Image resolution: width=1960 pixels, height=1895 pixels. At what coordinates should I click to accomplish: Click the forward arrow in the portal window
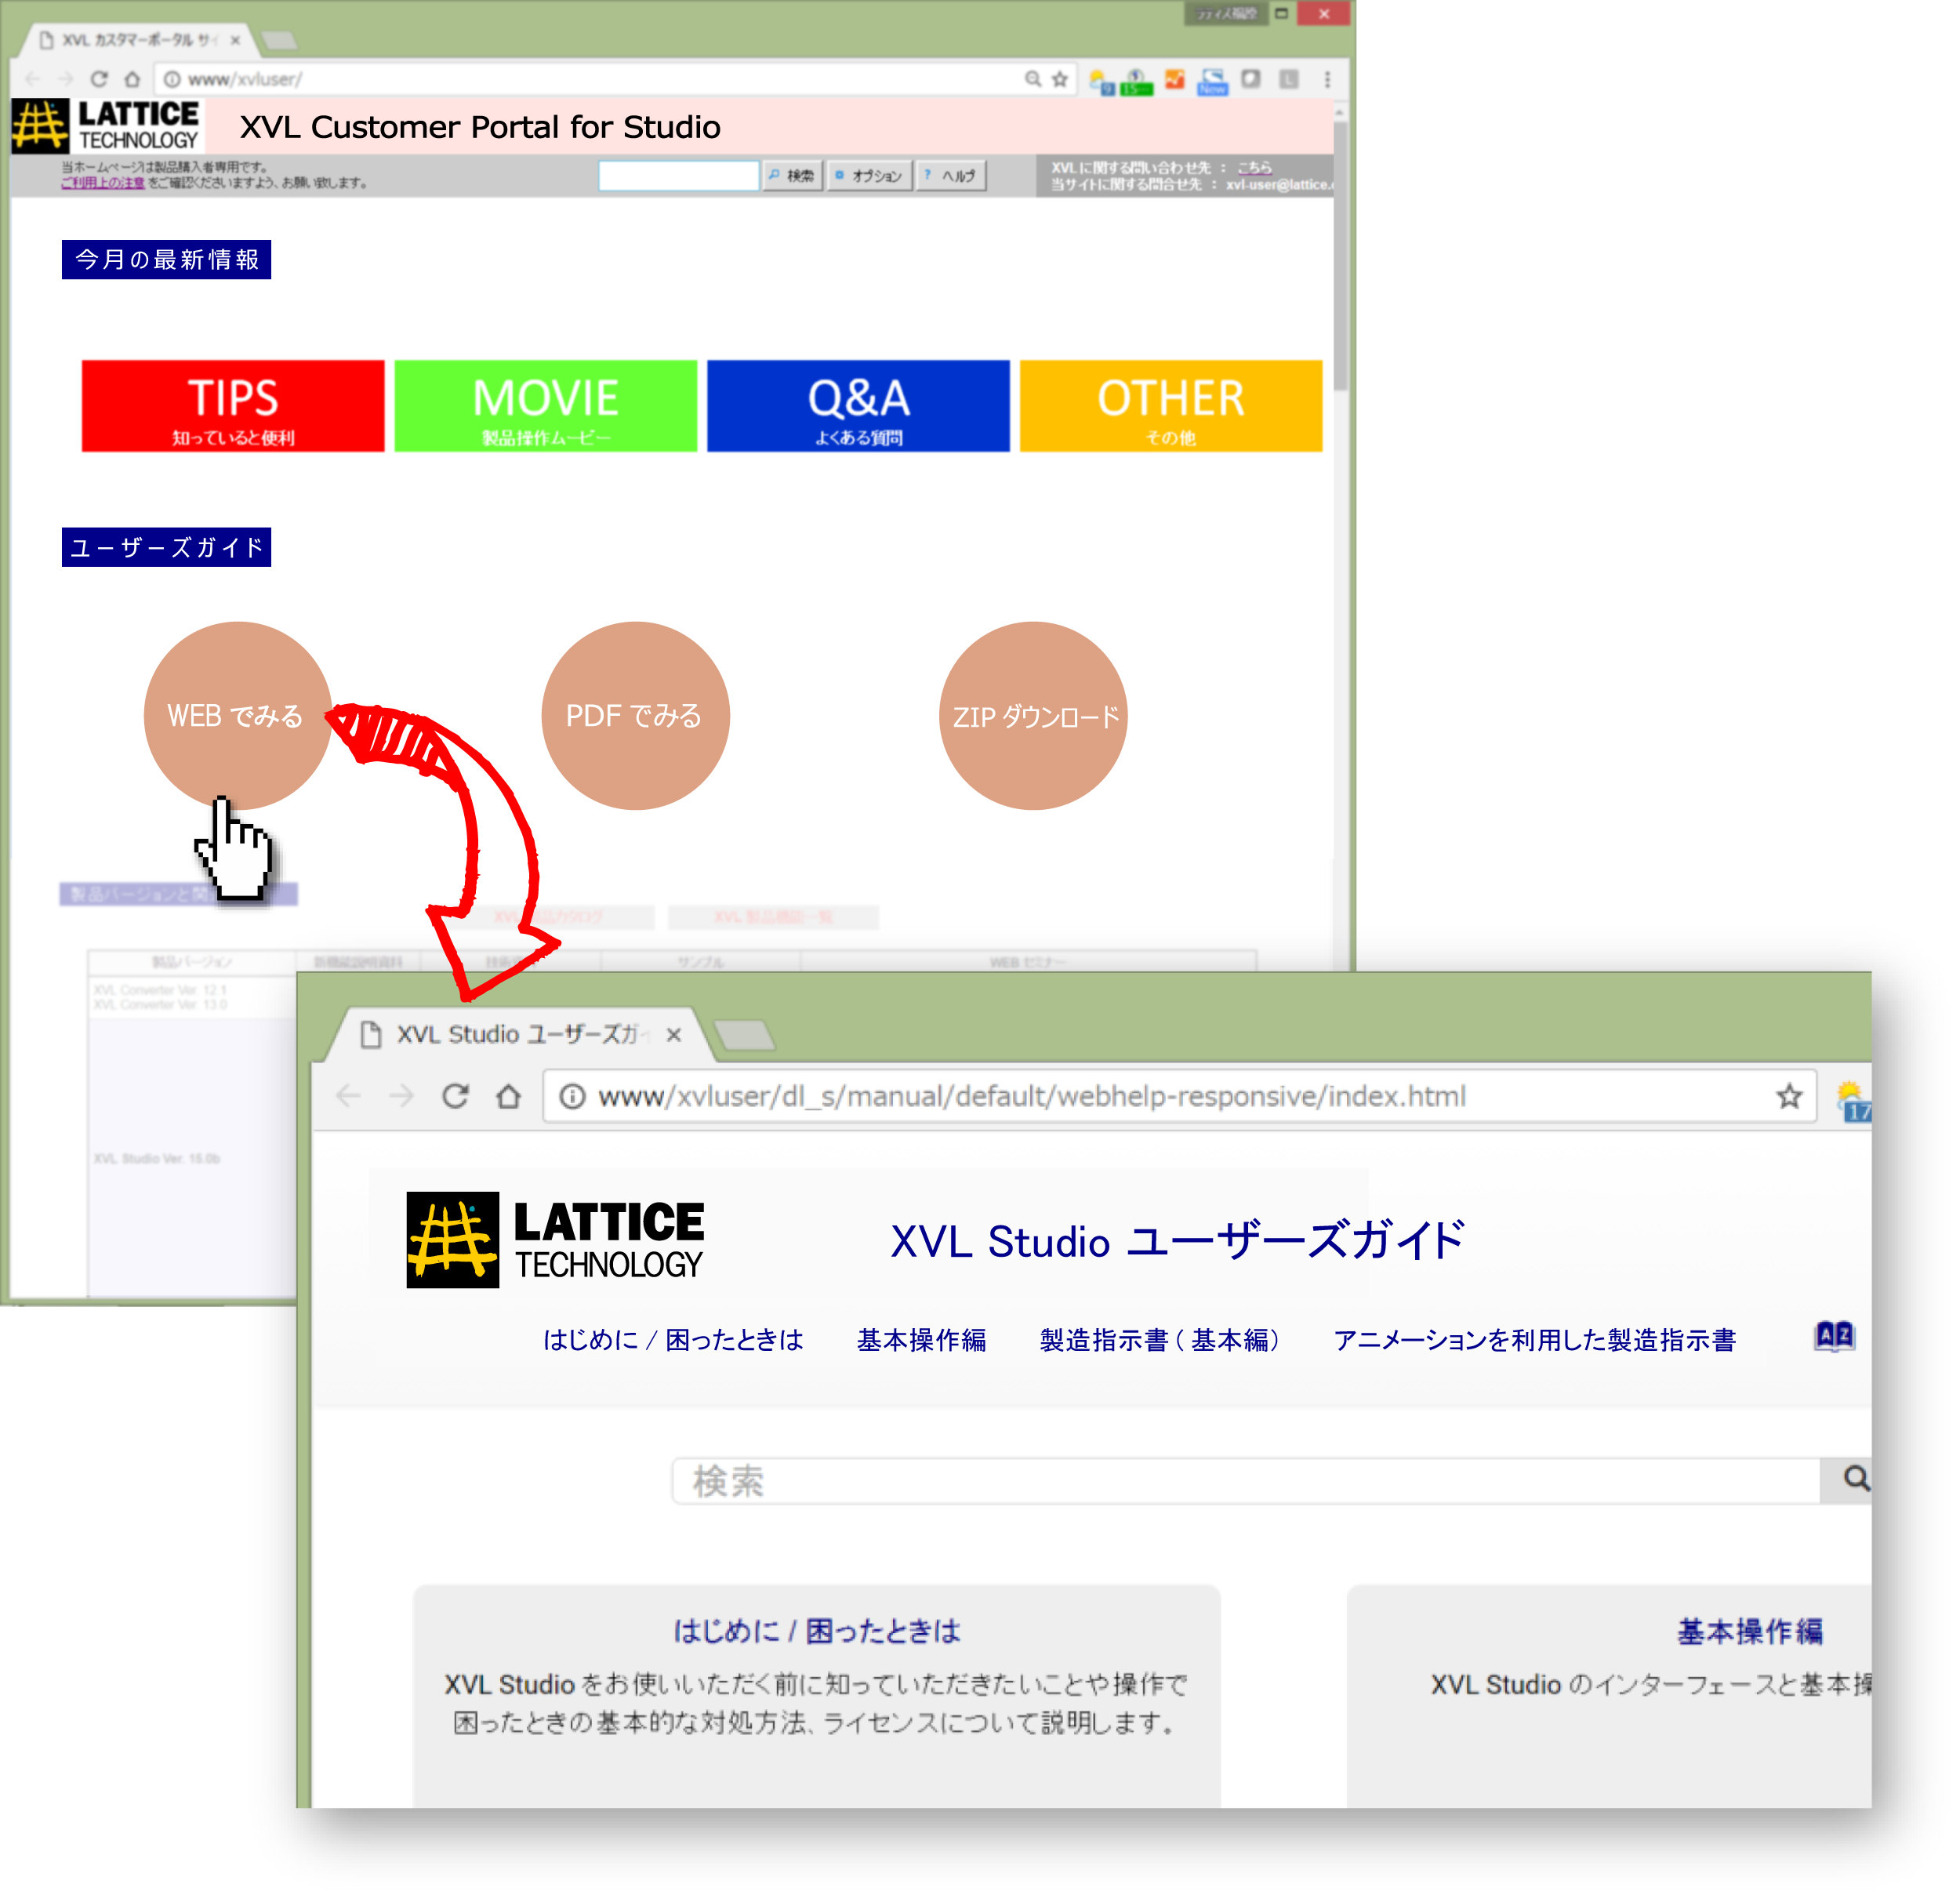tap(66, 79)
